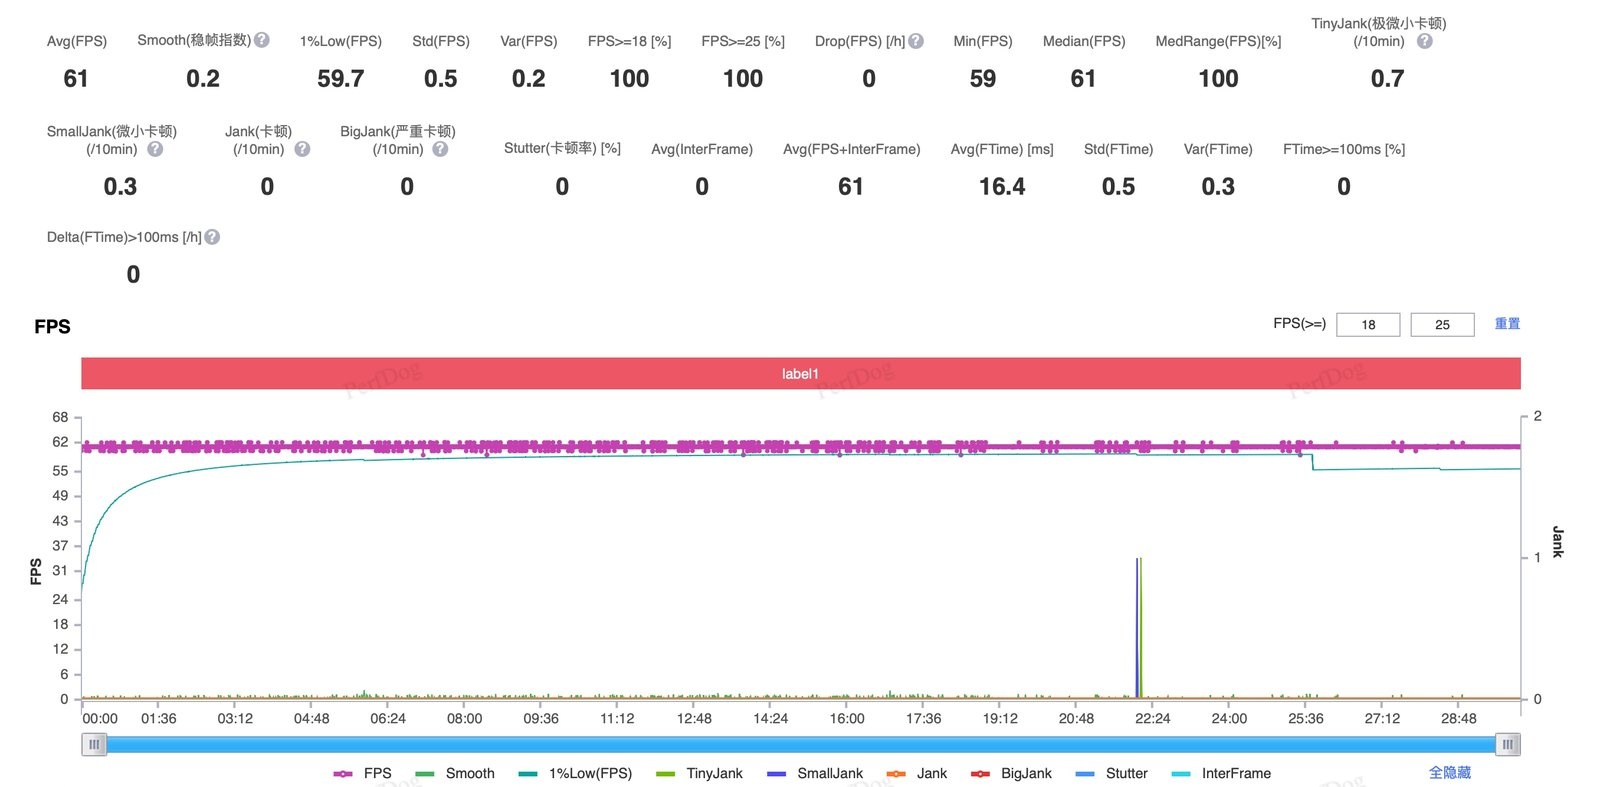Toggle Smooth series in legend
Screen dimensions: 1600x787
tap(455, 773)
